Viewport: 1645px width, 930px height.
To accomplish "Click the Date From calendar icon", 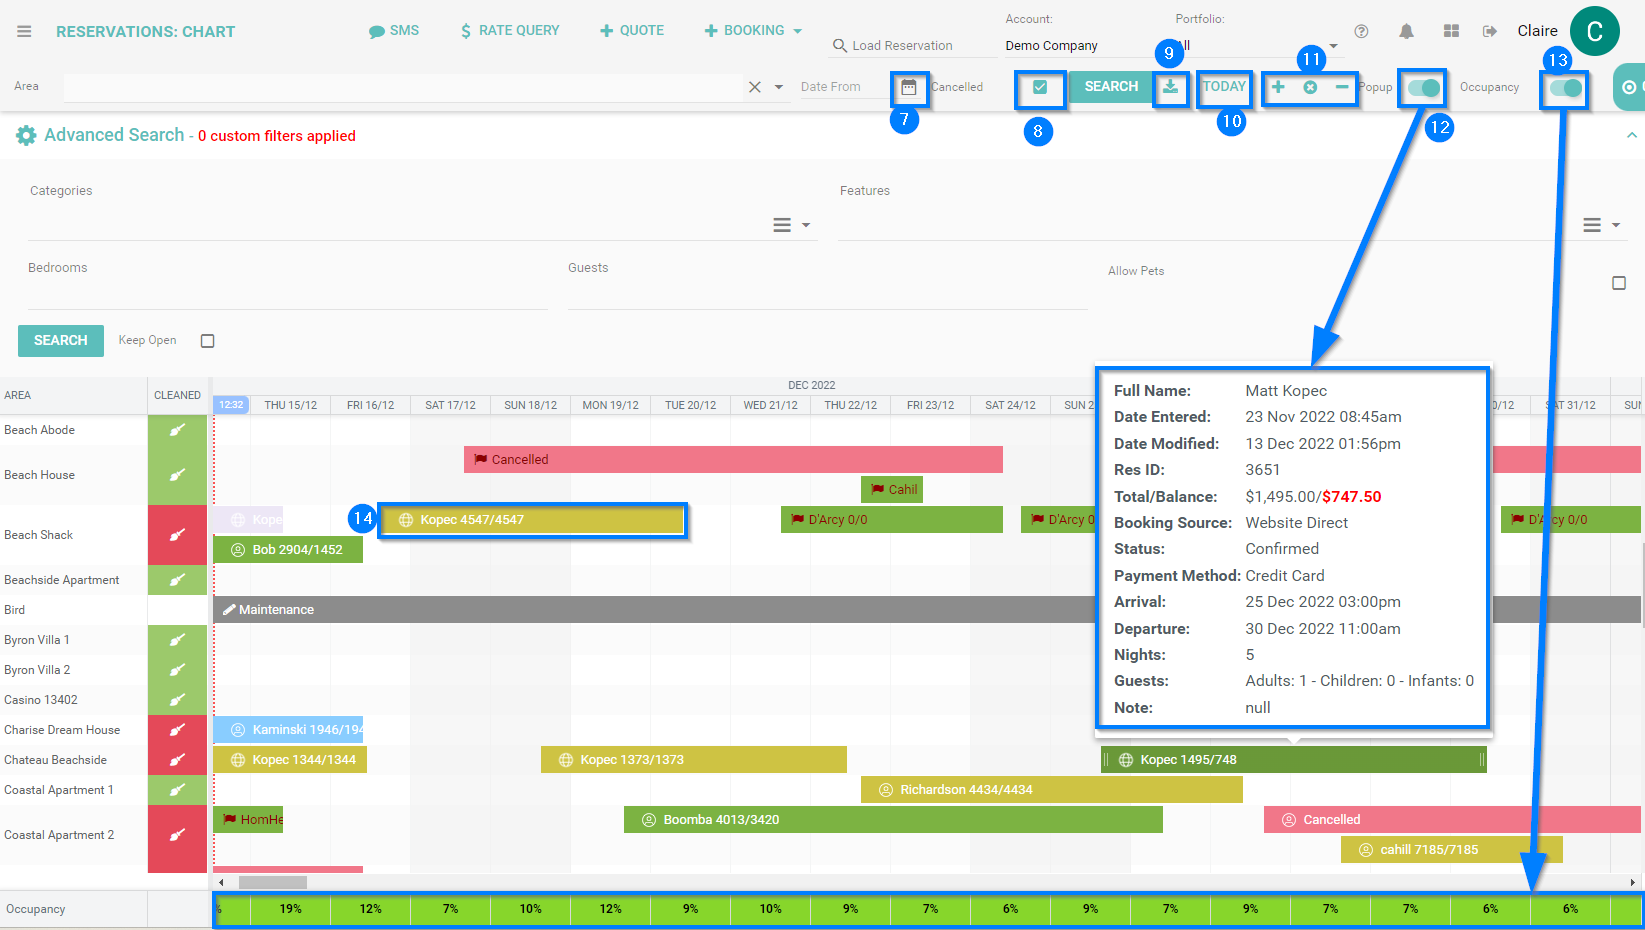I will pyautogui.click(x=908, y=88).
